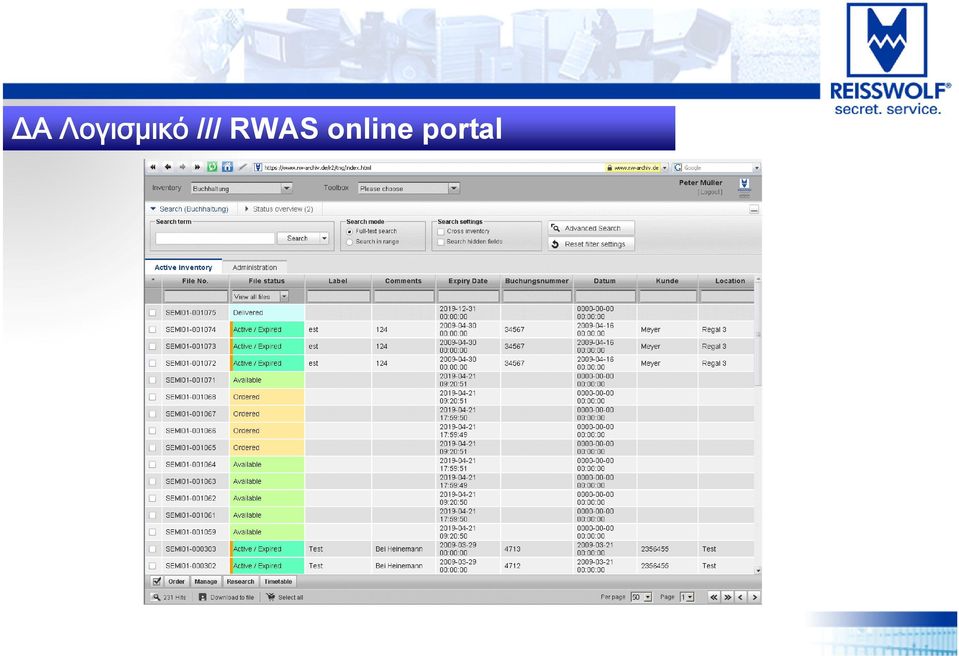959x656 pixels.
Task: Click the pencil edit icon beside home
Action: tap(243, 167)
